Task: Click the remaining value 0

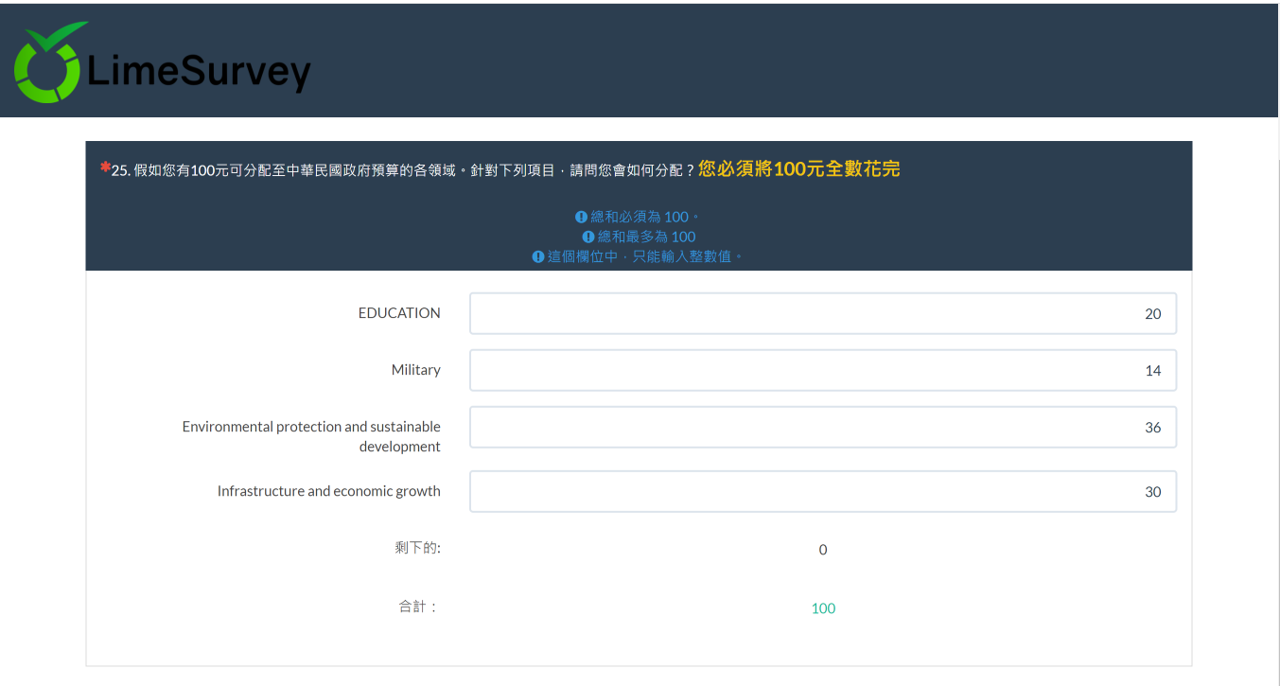Action: [x=823, y=550]
